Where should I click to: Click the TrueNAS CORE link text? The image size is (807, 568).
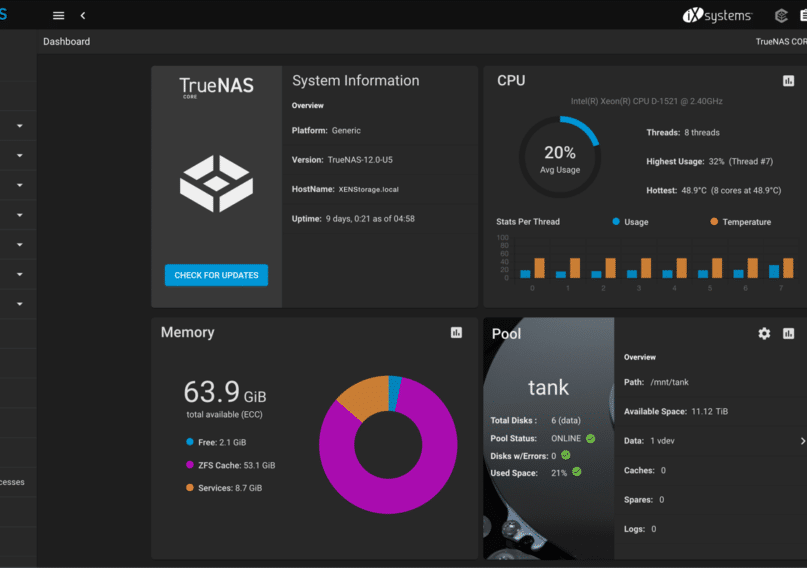pos(780,42)
